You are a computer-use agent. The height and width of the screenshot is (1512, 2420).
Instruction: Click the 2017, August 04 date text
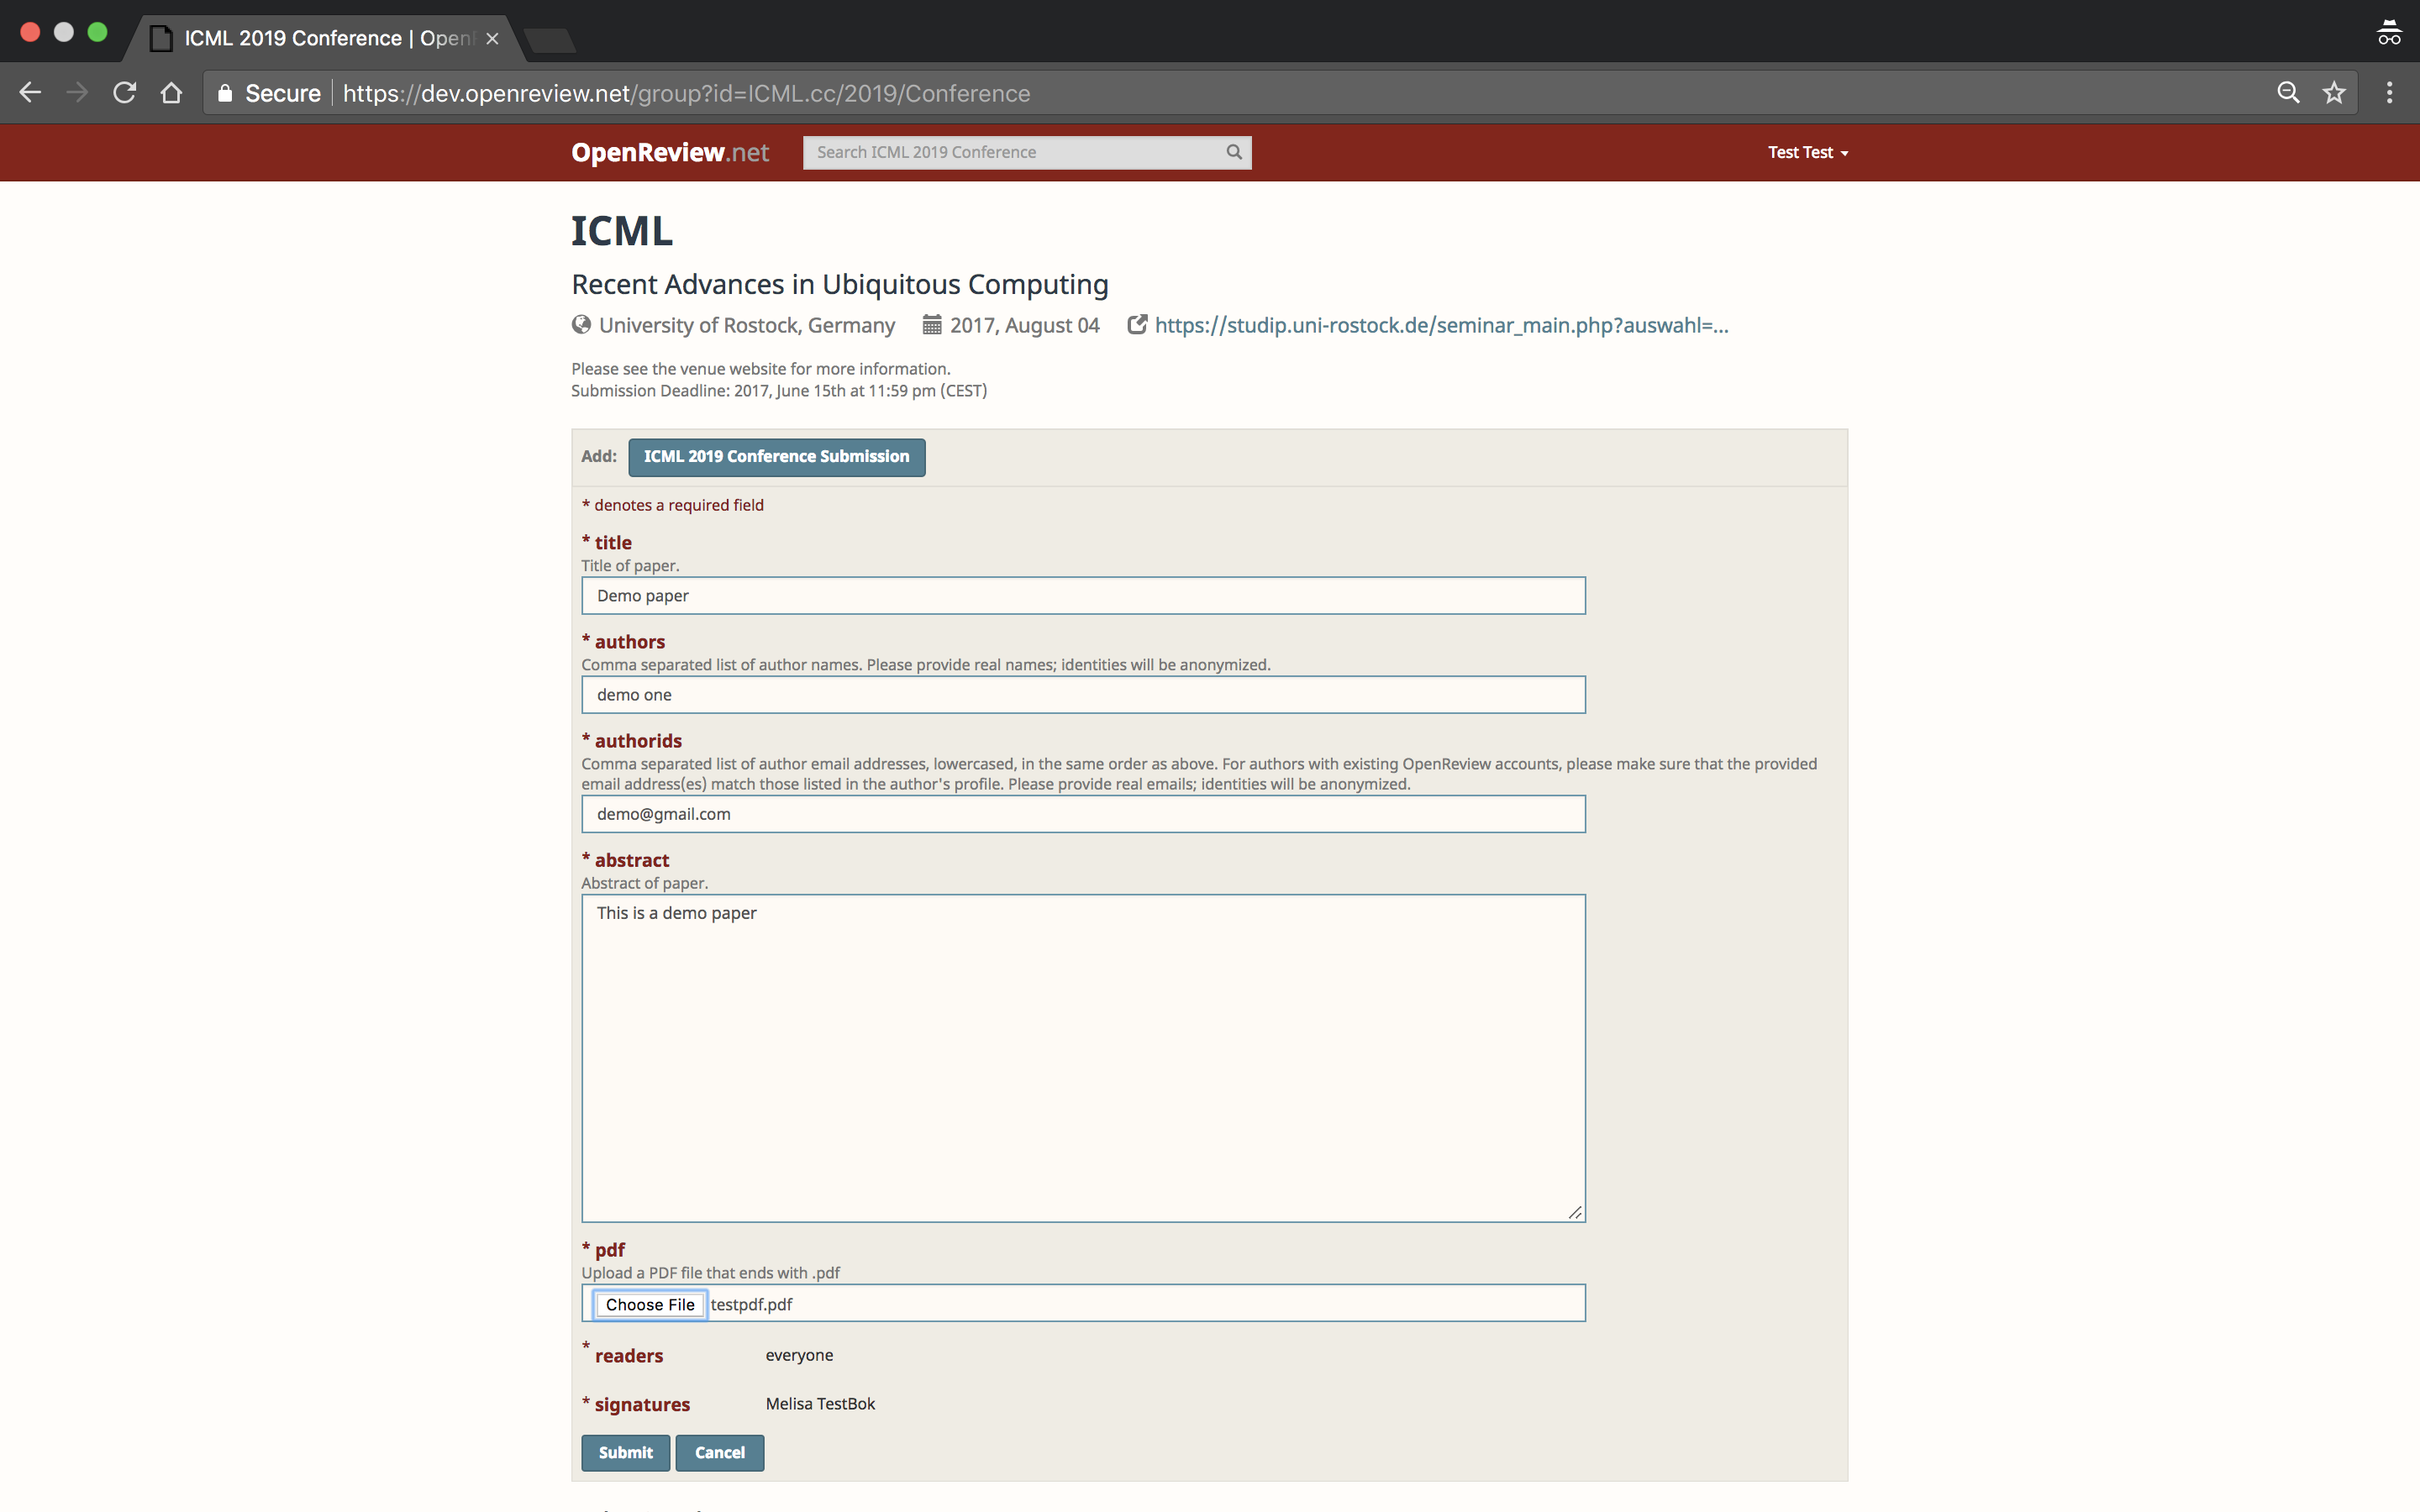click(x=1024, y=325)
